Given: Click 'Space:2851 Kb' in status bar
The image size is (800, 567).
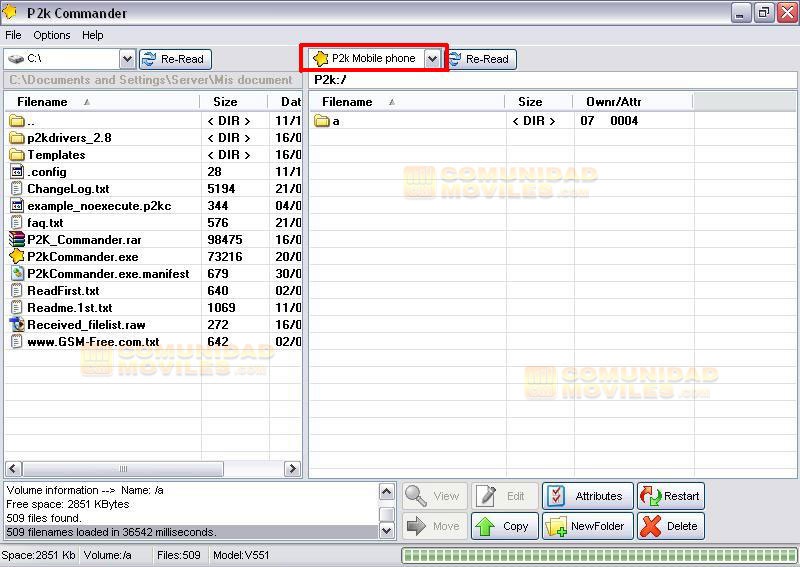Looking at the screenshot, I should pos(38,555).
